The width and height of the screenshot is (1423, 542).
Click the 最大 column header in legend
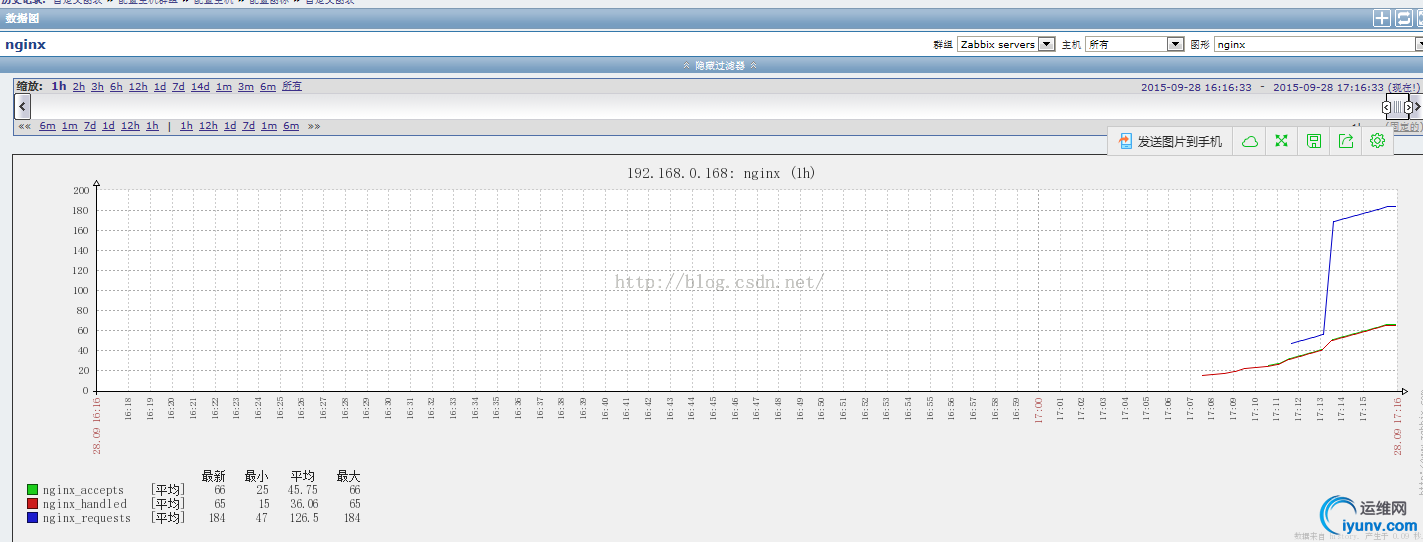(x=348, y=476)
